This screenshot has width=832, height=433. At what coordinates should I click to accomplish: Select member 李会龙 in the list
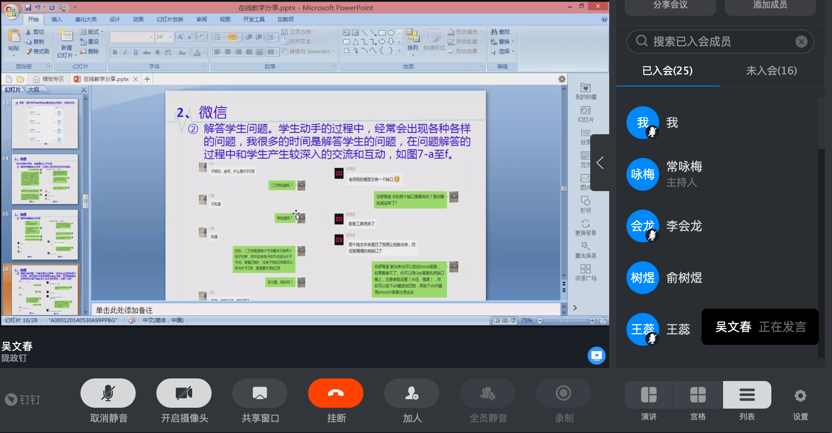coord(719,226)
